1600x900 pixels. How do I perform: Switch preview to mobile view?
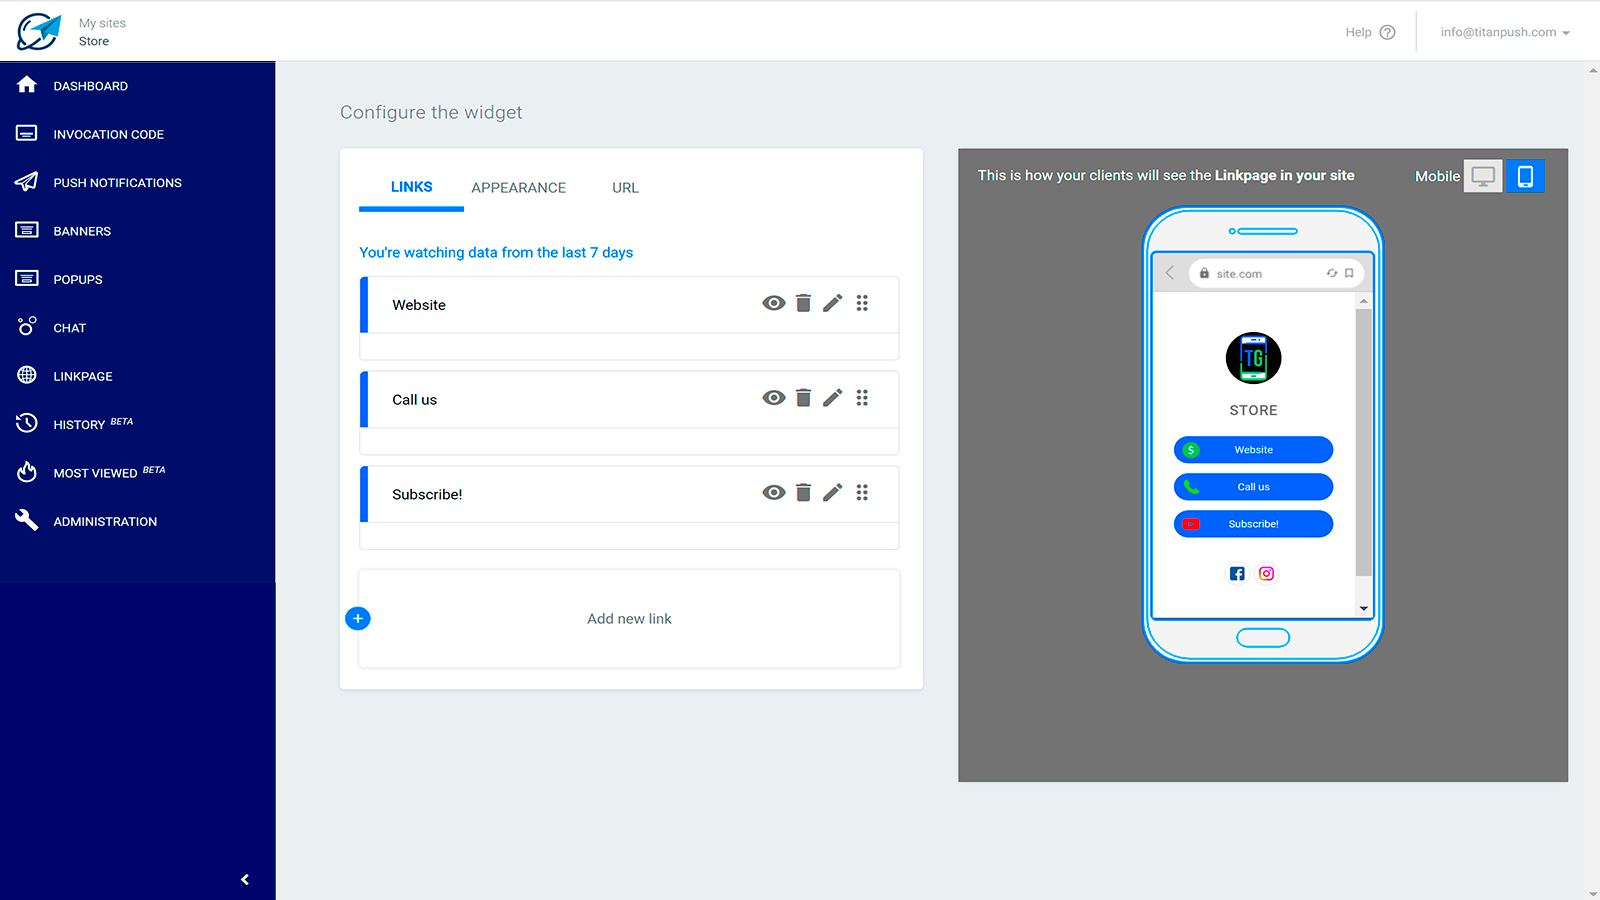(1525, 176)
